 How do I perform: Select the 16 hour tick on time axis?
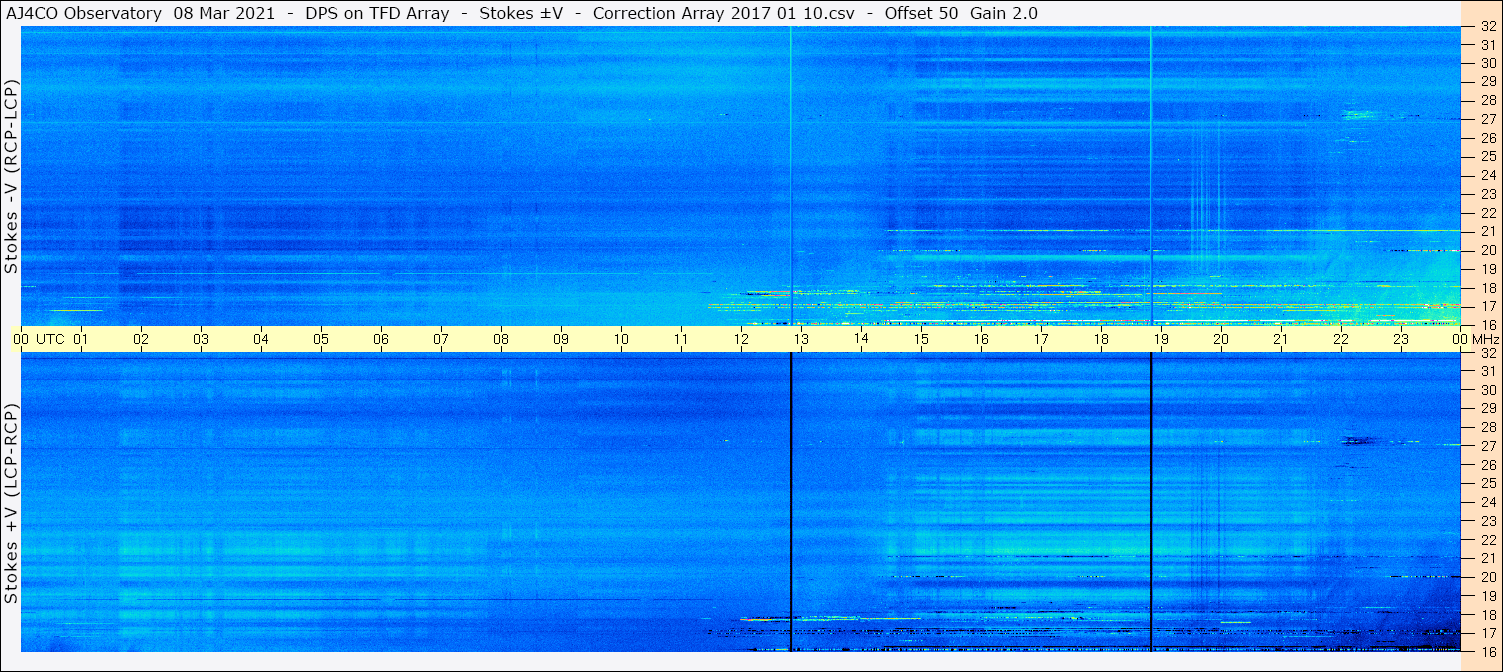coord(981,339)
